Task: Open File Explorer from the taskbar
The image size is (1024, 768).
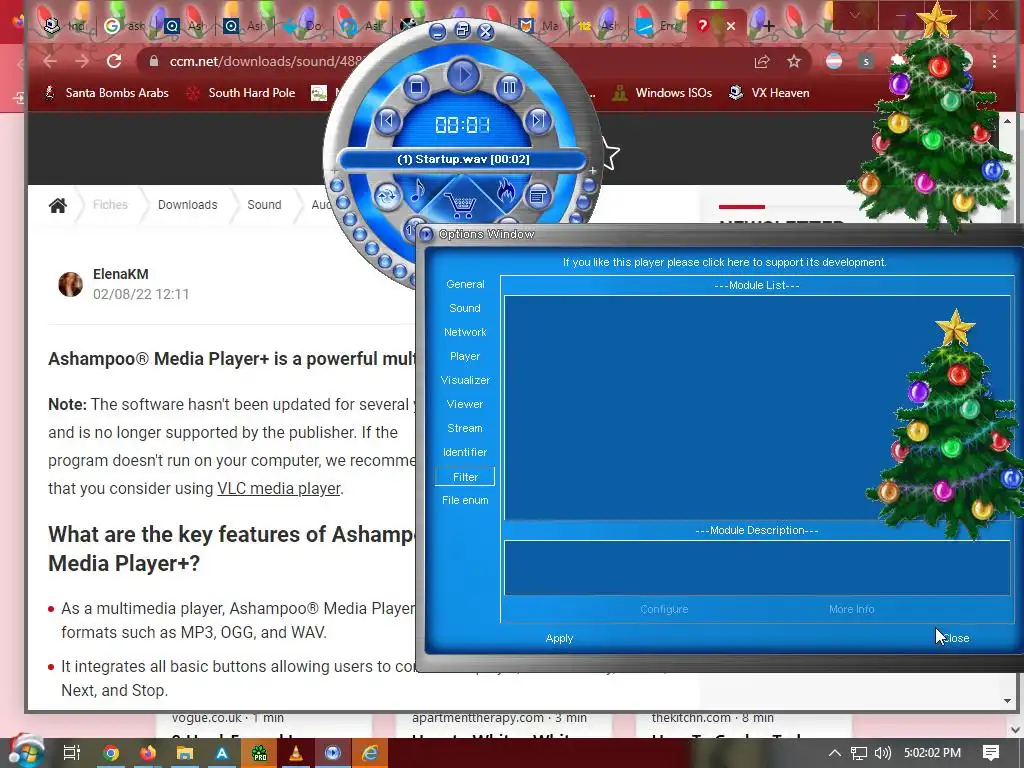Action: 185,753
